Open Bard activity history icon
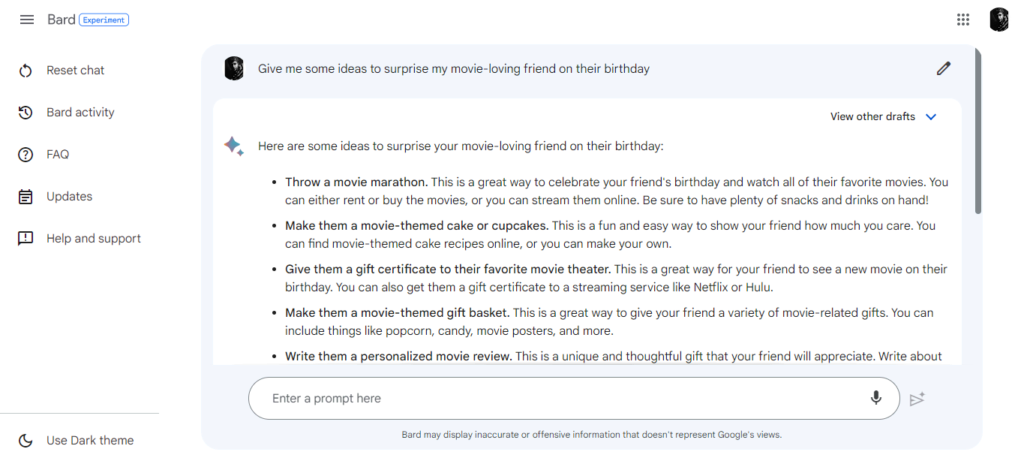Viewport: 1024px width, 458px height. [x=26, y=113]
